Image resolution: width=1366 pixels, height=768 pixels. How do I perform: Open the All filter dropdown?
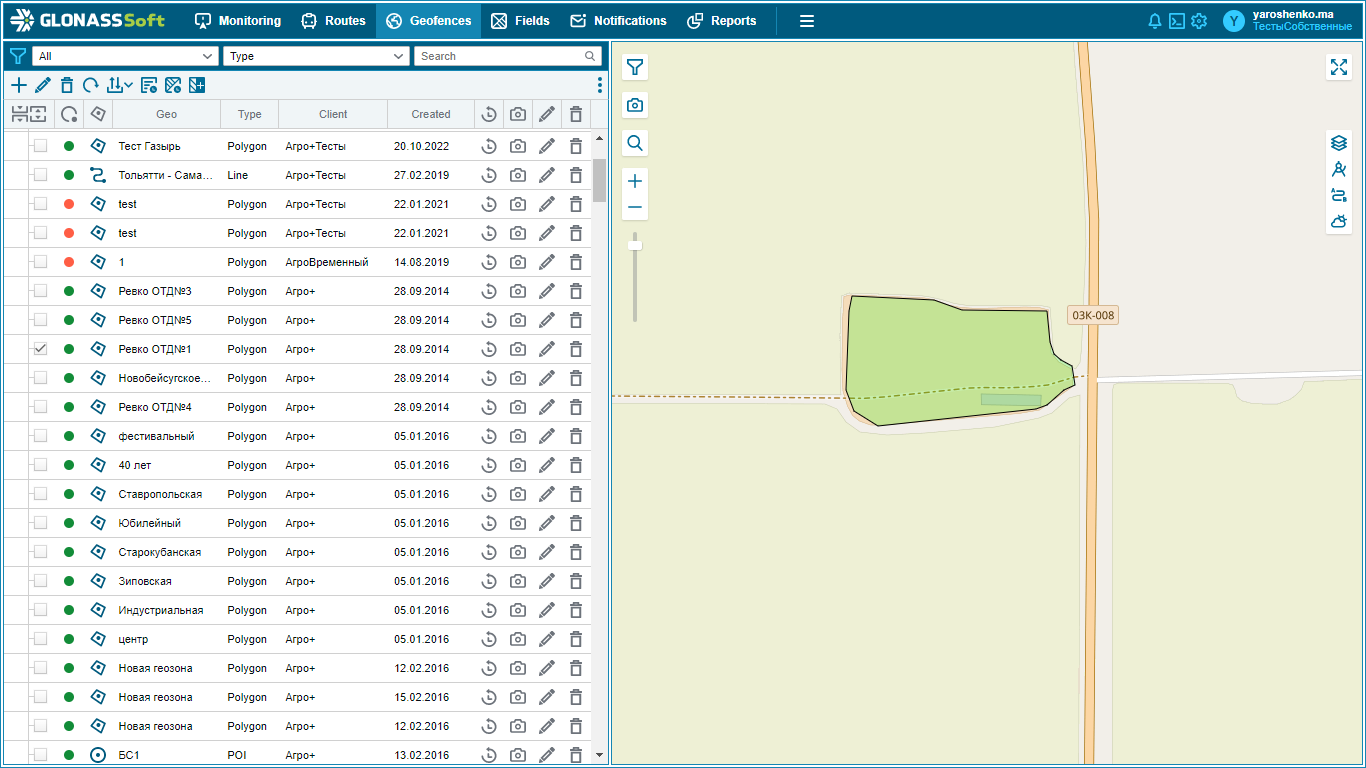tap(125, 56)
